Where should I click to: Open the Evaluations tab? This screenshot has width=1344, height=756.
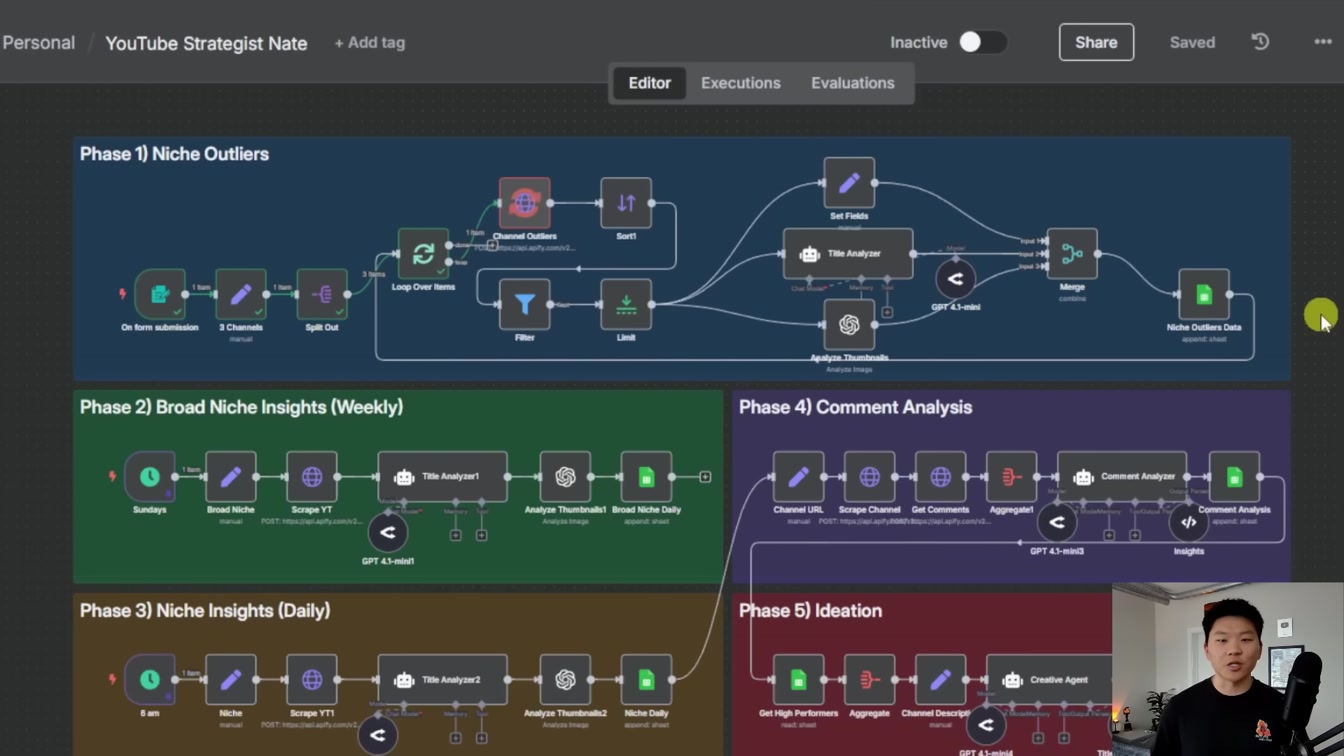pyautogui.click(x=853, y=83)
